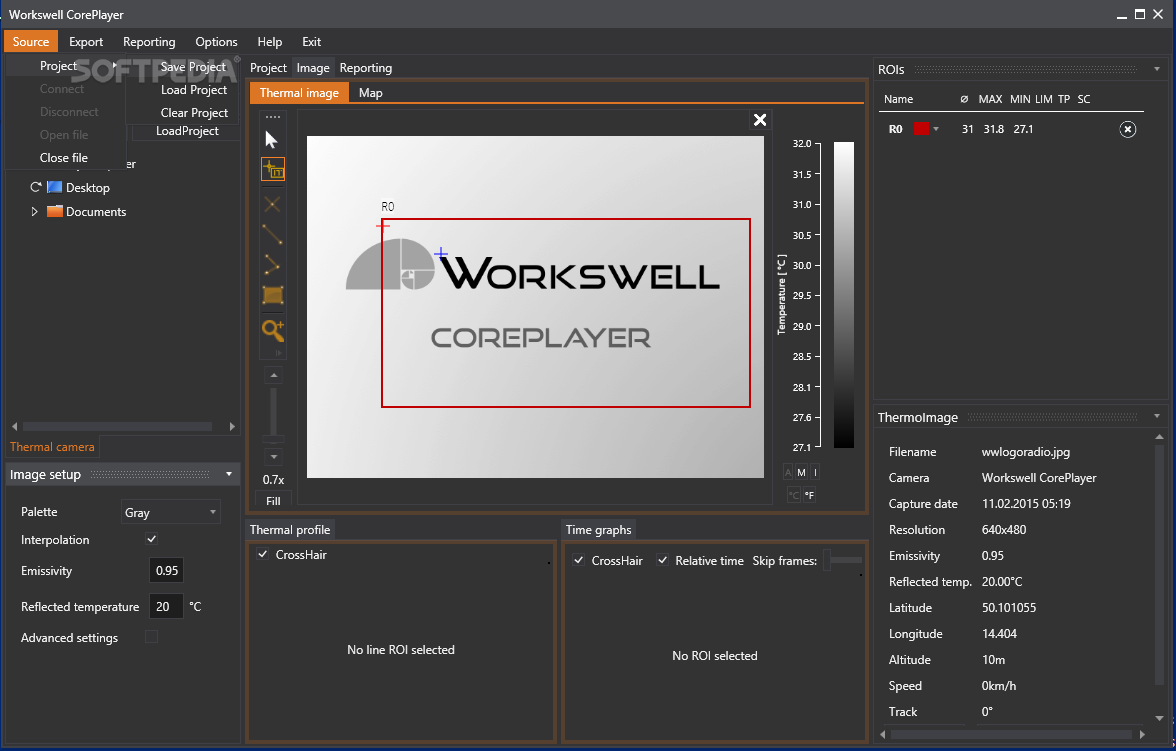Expand the Documents tree node

click(34, 212)
